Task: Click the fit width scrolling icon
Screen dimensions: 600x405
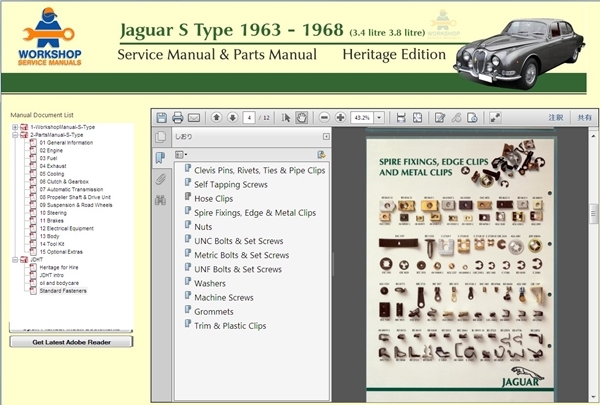Action: [x=401, y=118]
